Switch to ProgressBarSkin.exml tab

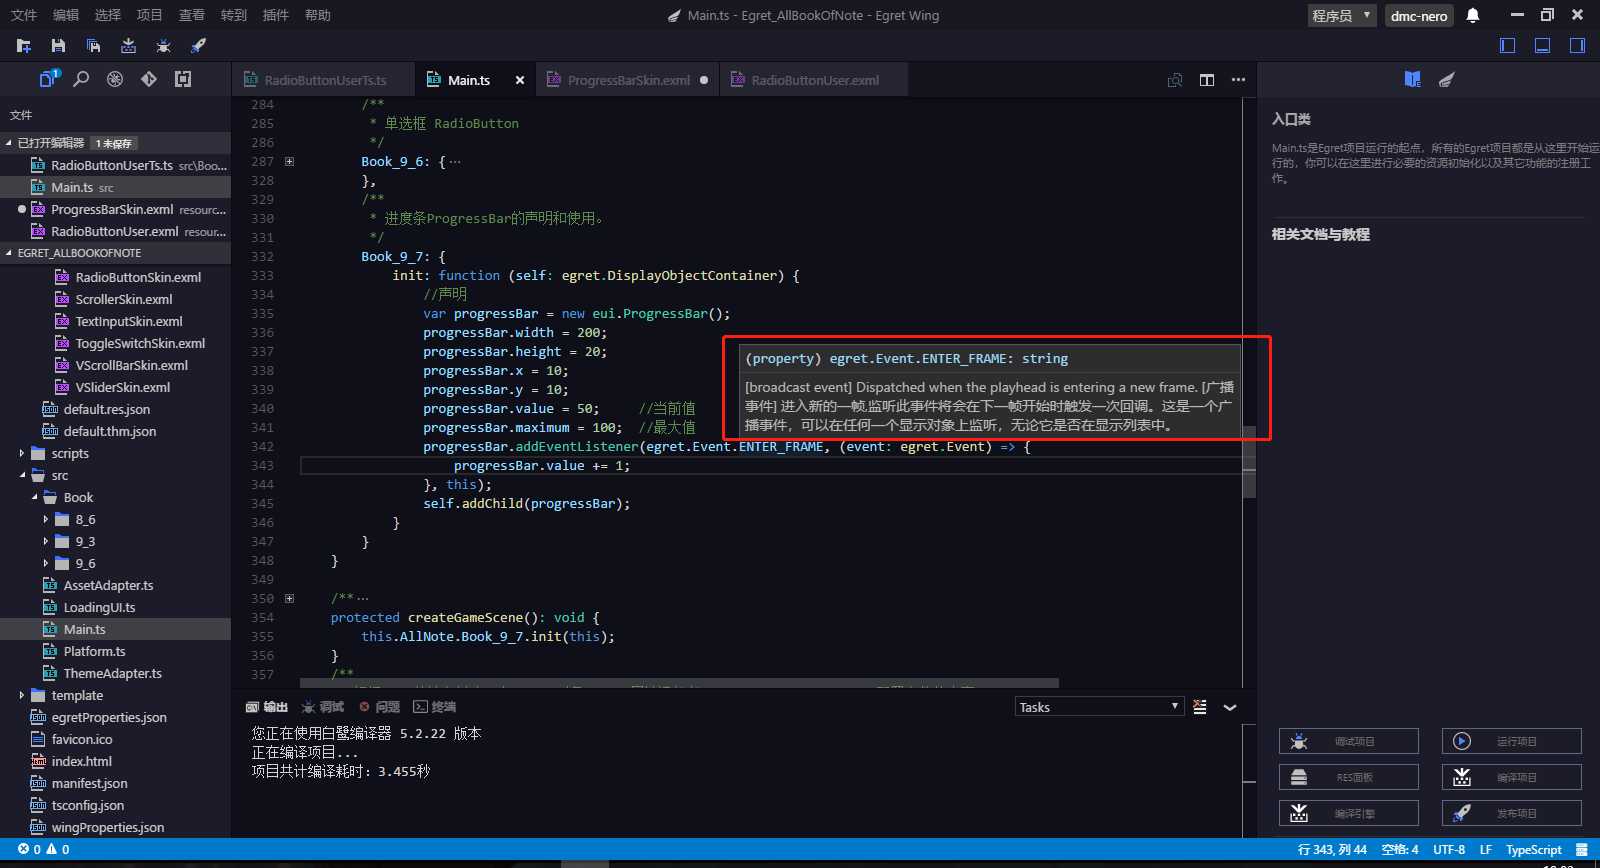627,80
